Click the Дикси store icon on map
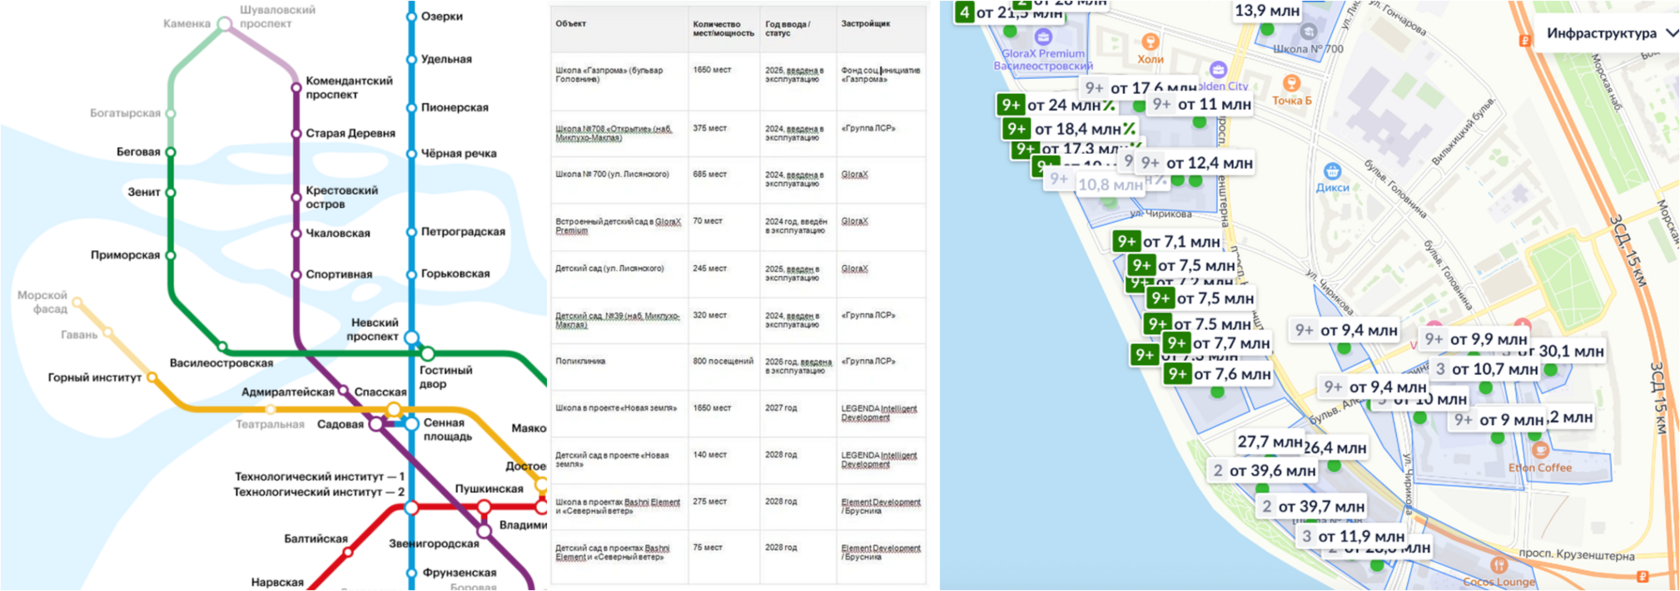1680x591 pixels. [1331, 171]
